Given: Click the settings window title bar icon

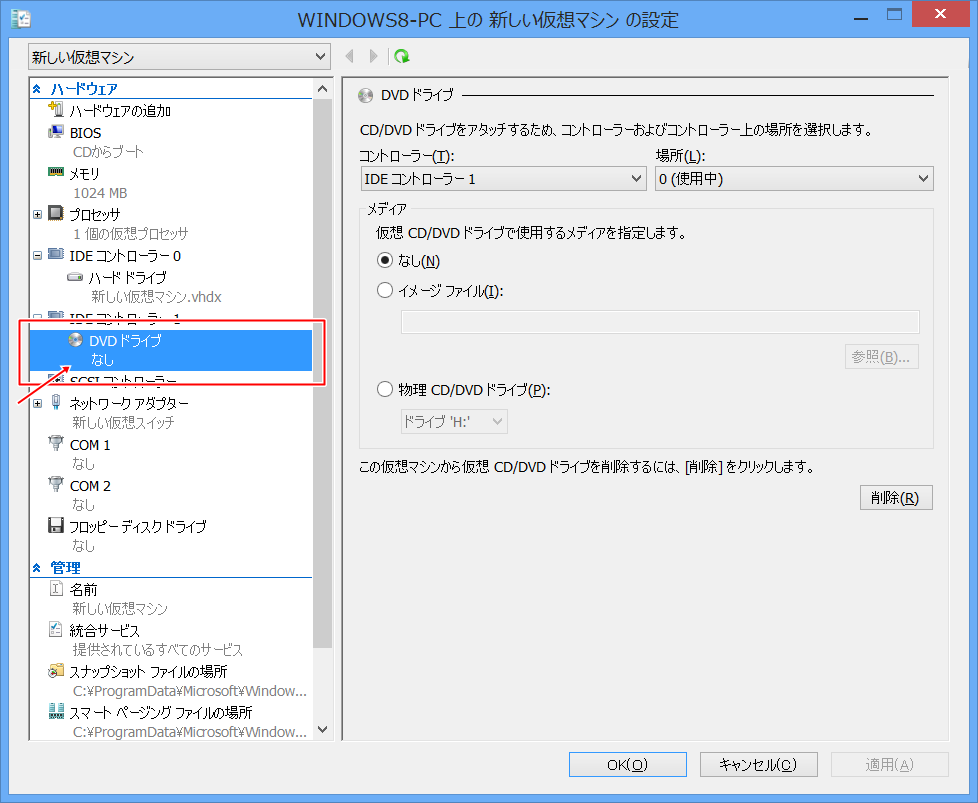Looking at the screenshot, I should point(21,19).
